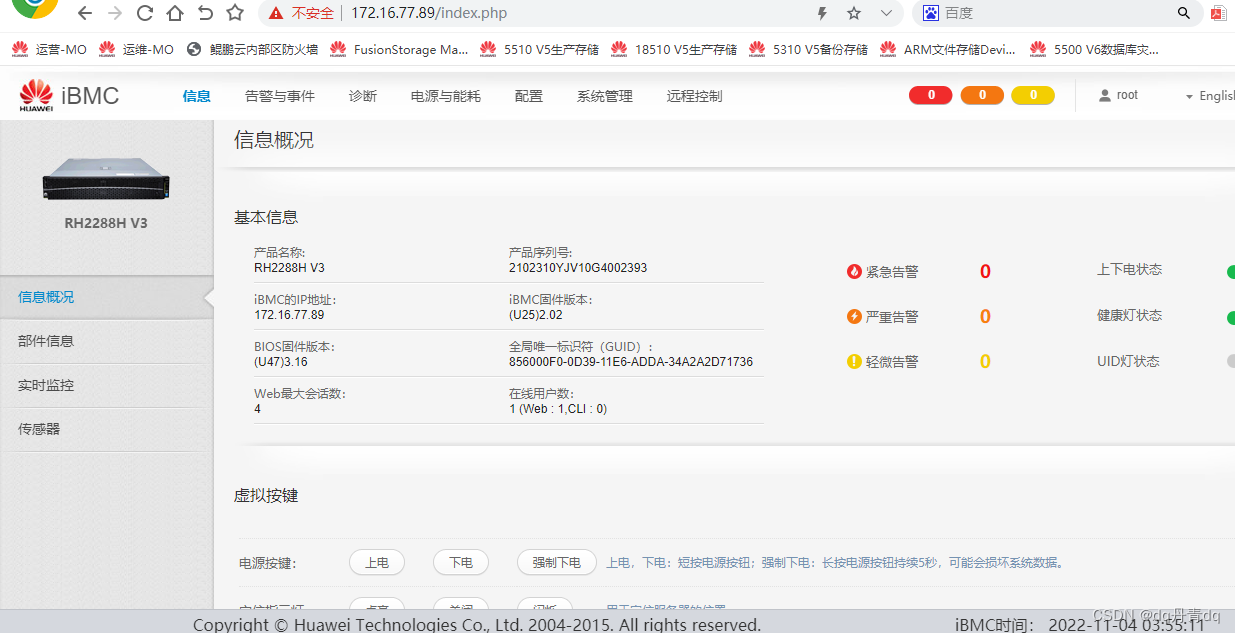
Task: Click the orange 严重告警 major alarm icon
Action: point(854,317)
